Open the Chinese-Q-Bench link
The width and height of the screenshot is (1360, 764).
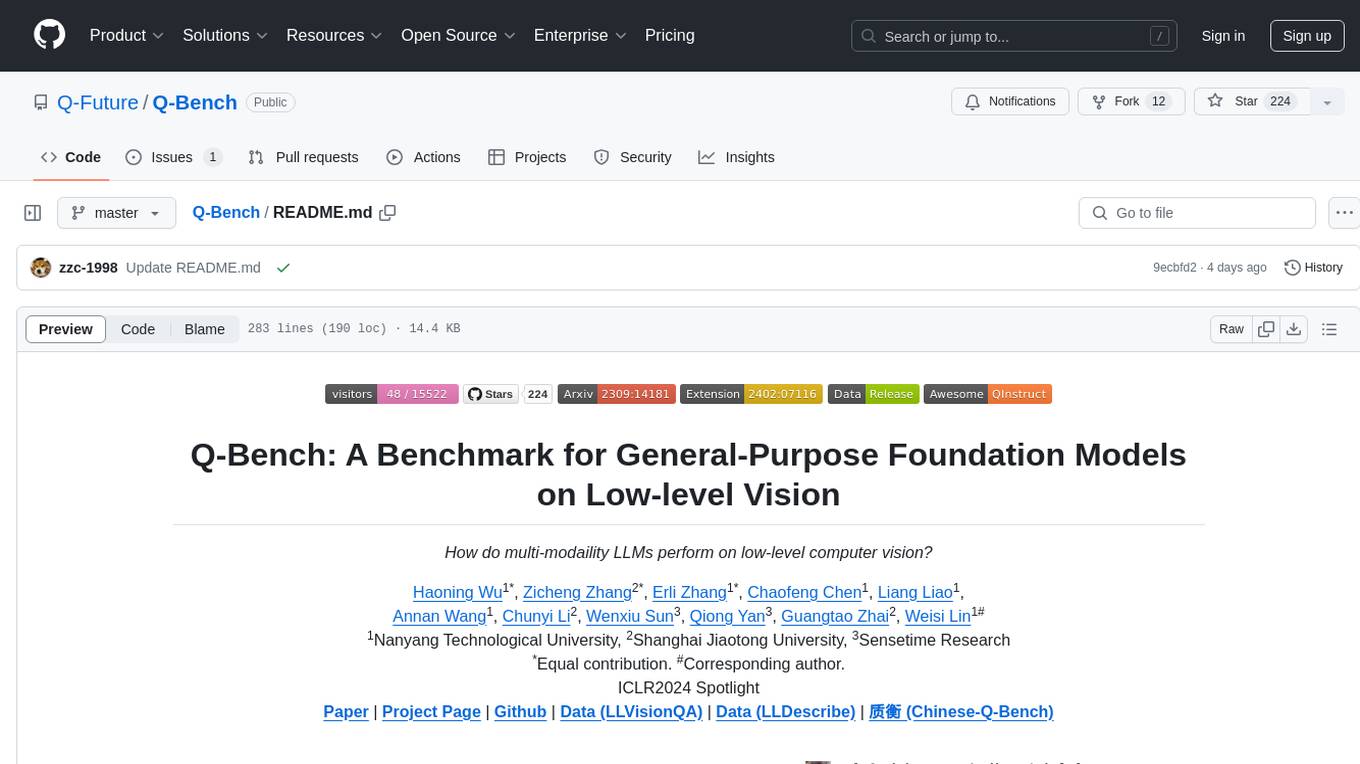tap(961, 712)
